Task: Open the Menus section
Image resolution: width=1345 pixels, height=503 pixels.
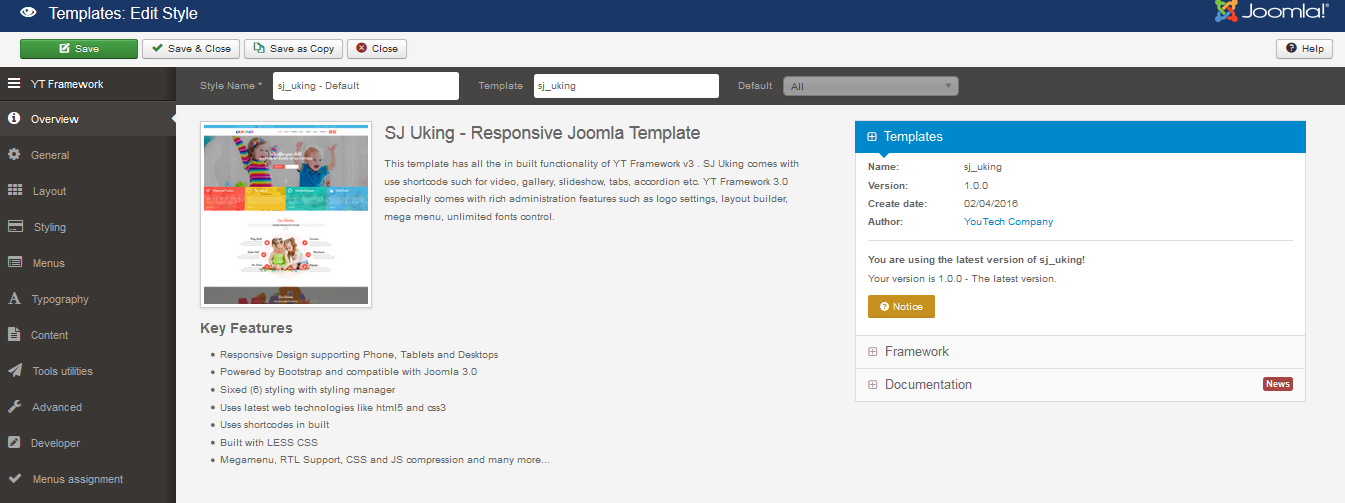Action: click(x=88, y=263)
